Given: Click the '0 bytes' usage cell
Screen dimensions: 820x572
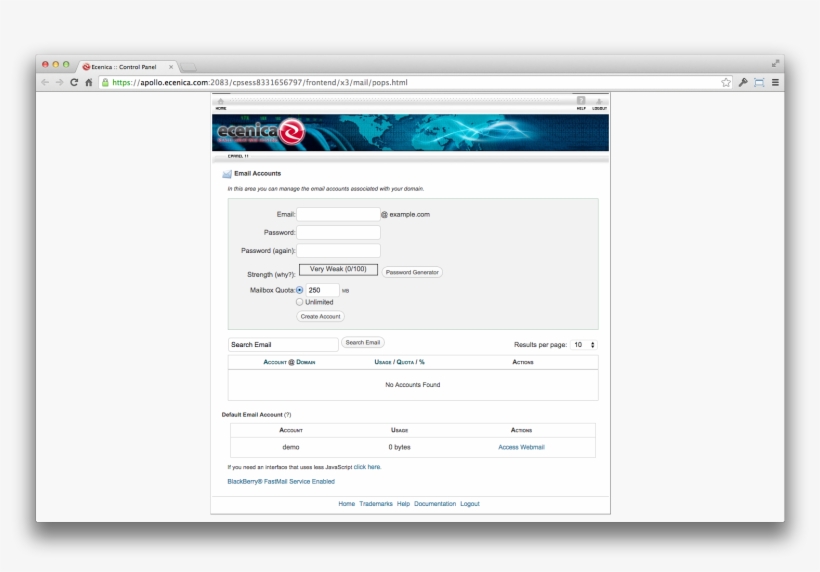Looking at the screenshot, I should 400,447.
